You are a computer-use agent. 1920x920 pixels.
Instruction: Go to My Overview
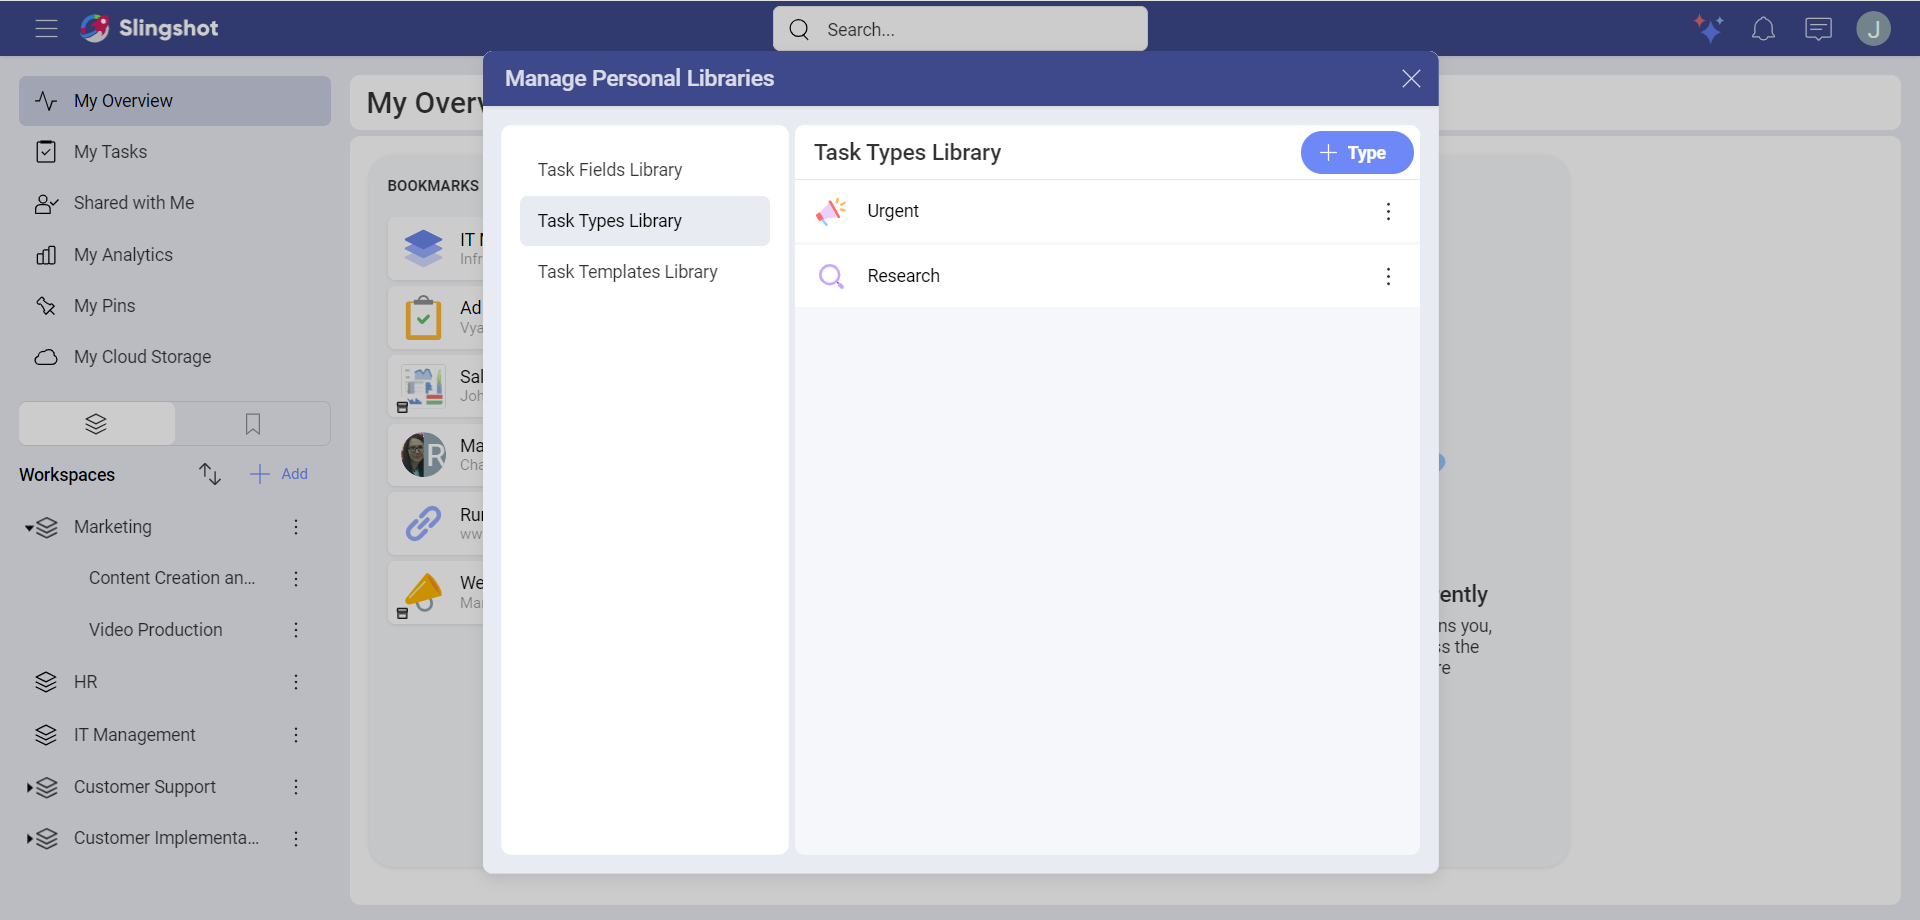click(175, 101)
